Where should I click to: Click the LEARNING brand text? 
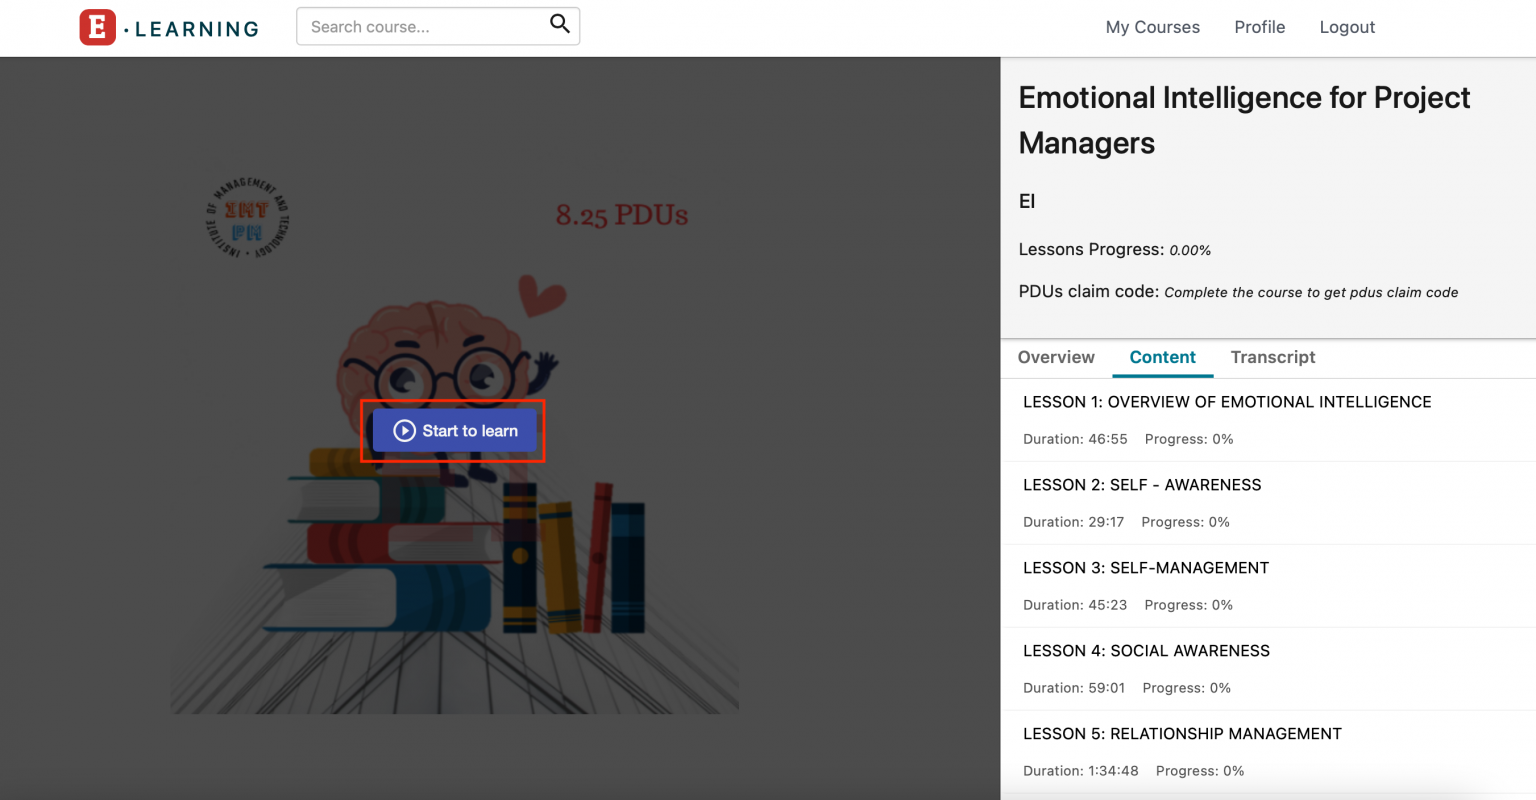coord(196,29)
